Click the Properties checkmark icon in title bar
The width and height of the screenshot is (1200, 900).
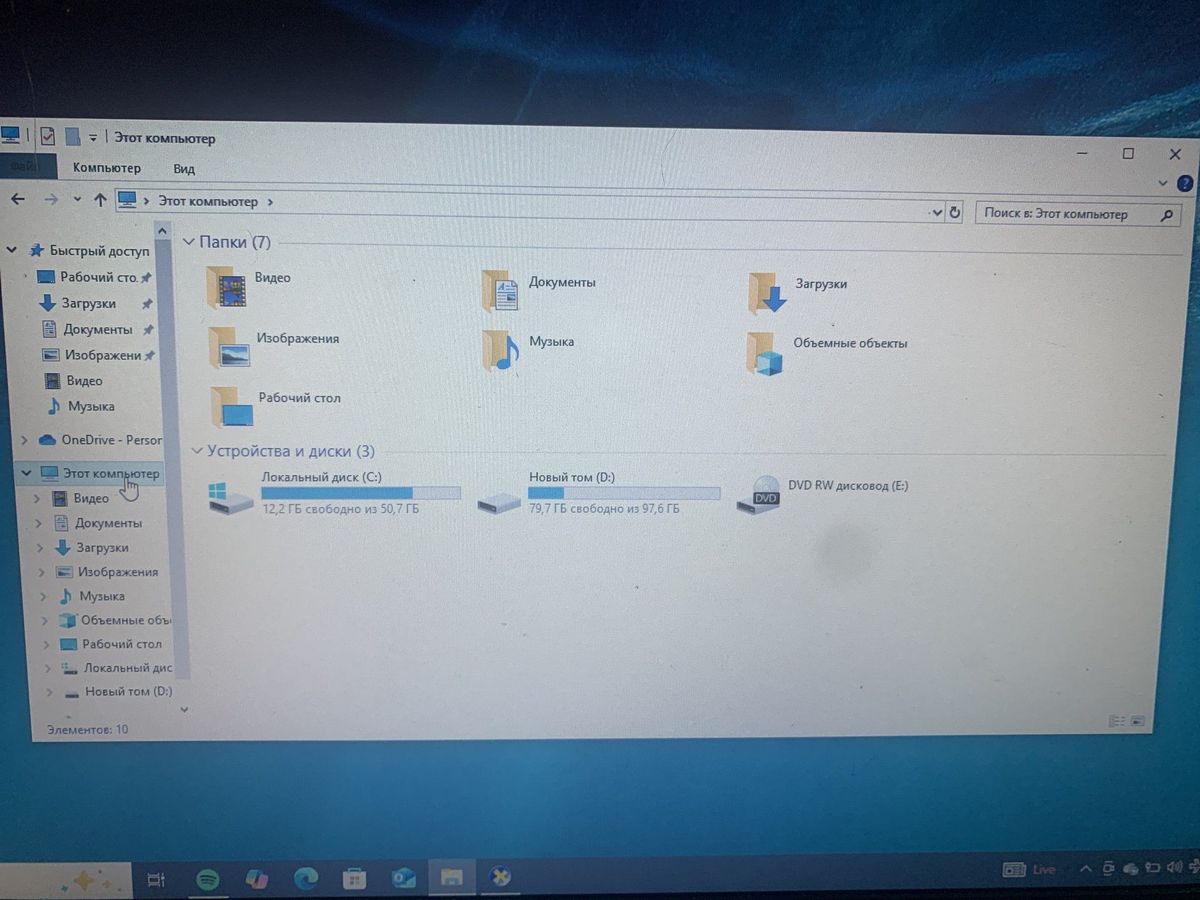tap(47, 137)
